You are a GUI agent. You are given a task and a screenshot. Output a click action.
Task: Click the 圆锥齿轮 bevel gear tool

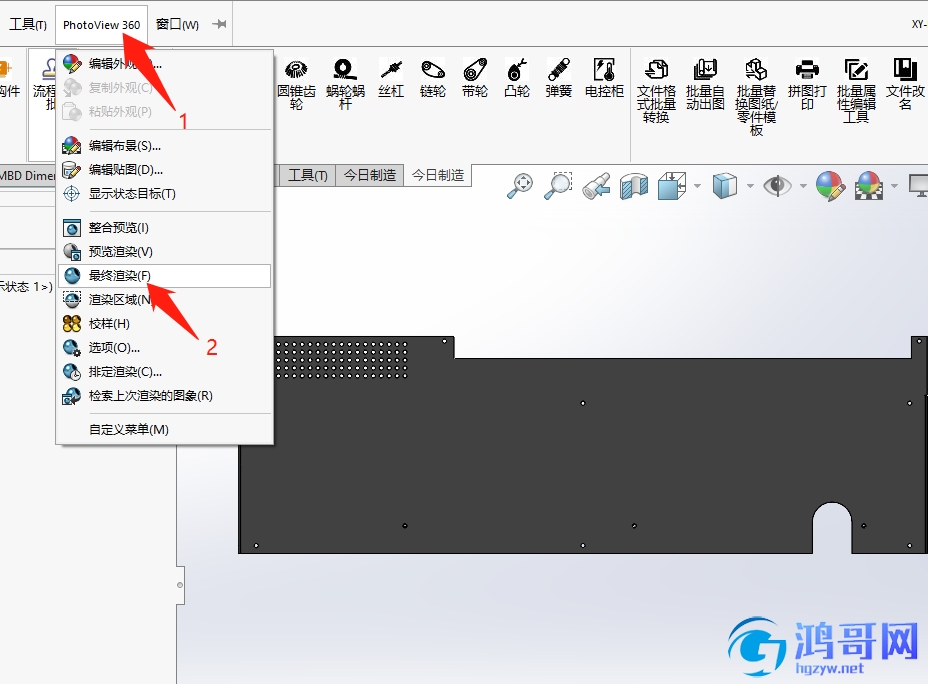pyautogui.click(x=297, y=84)
